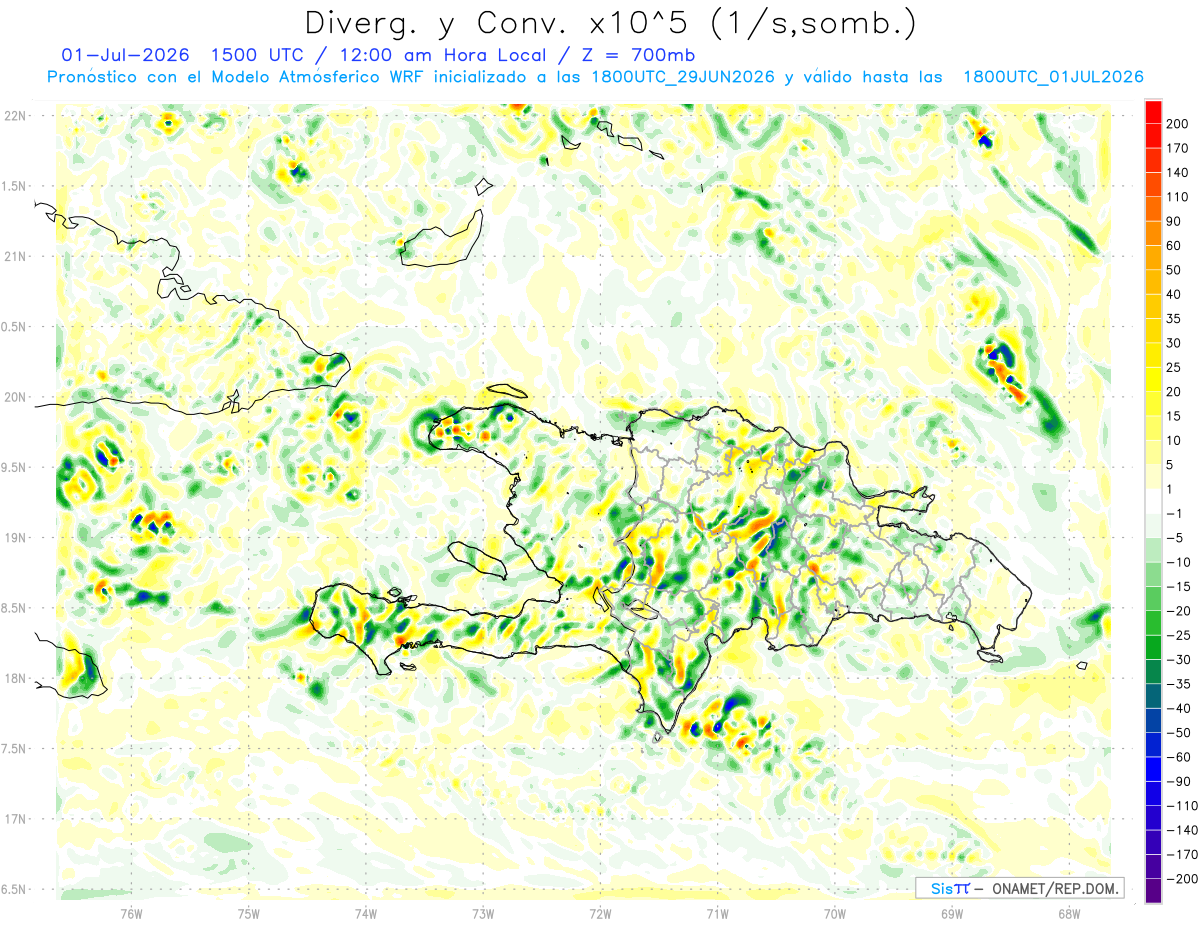Click the 9.5N latitude label
The height and width of the screenshot is (927, 1200).
click(15, 467)
